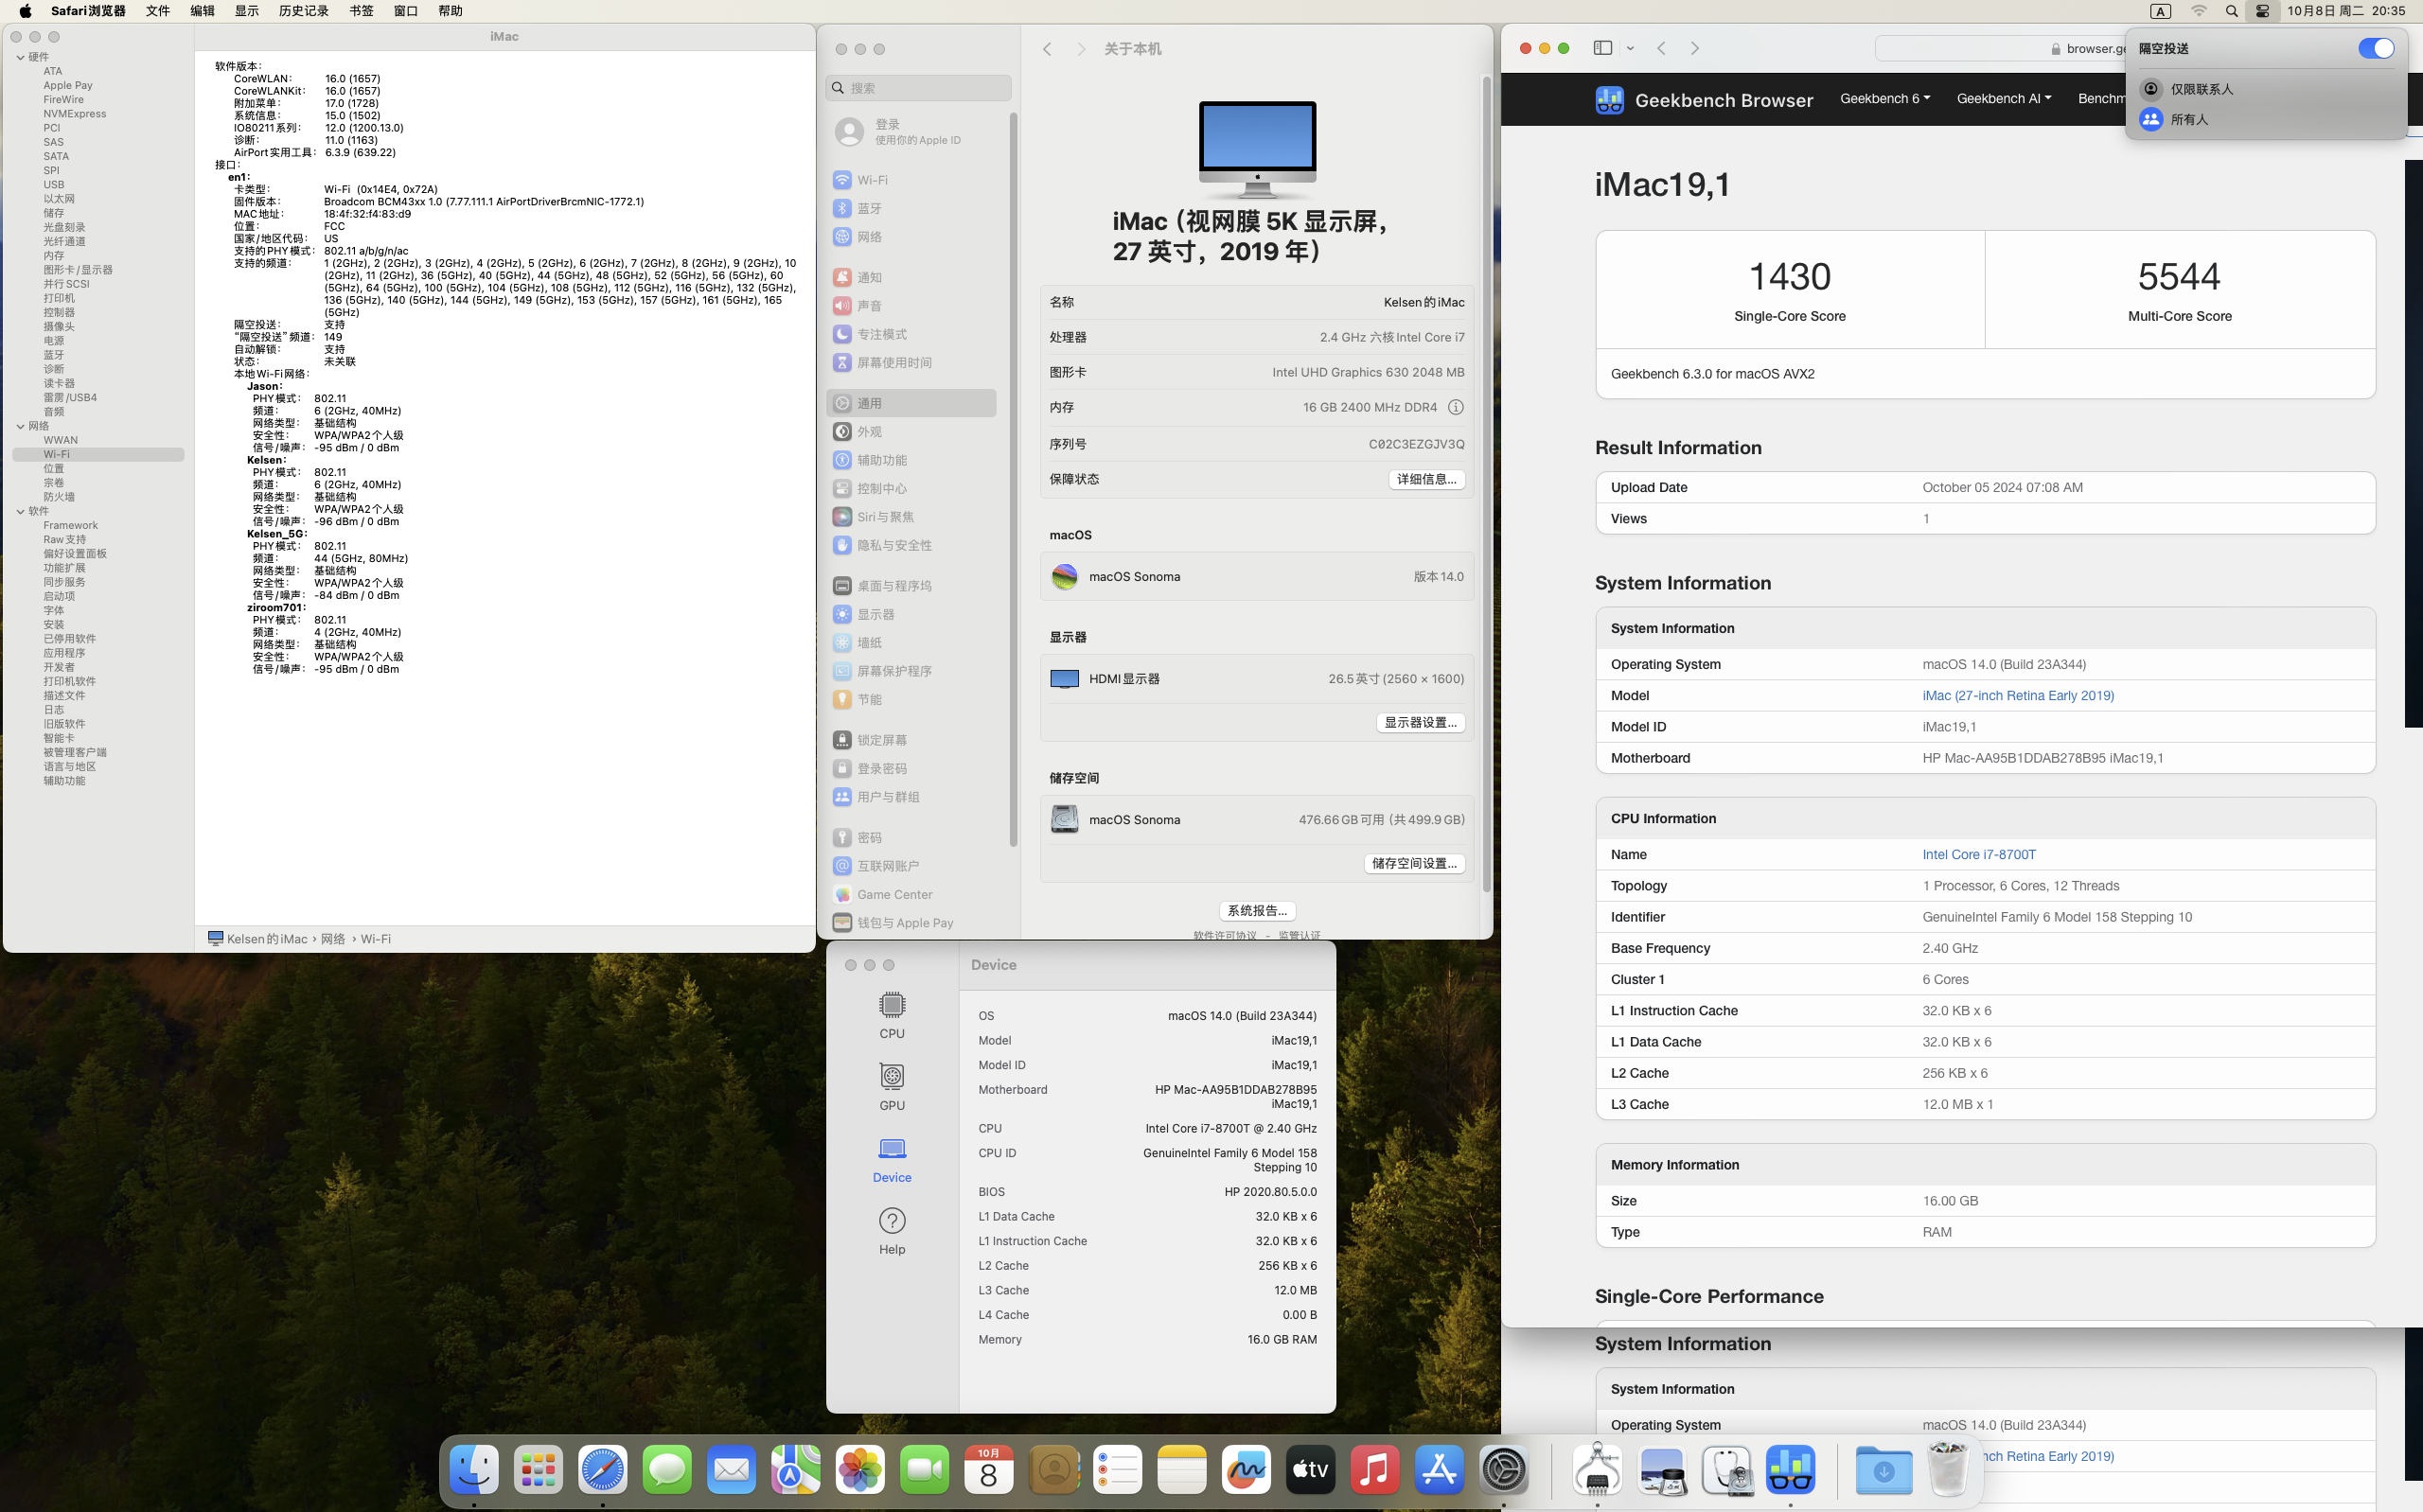Open Focus (专注模式) settings

911,334
